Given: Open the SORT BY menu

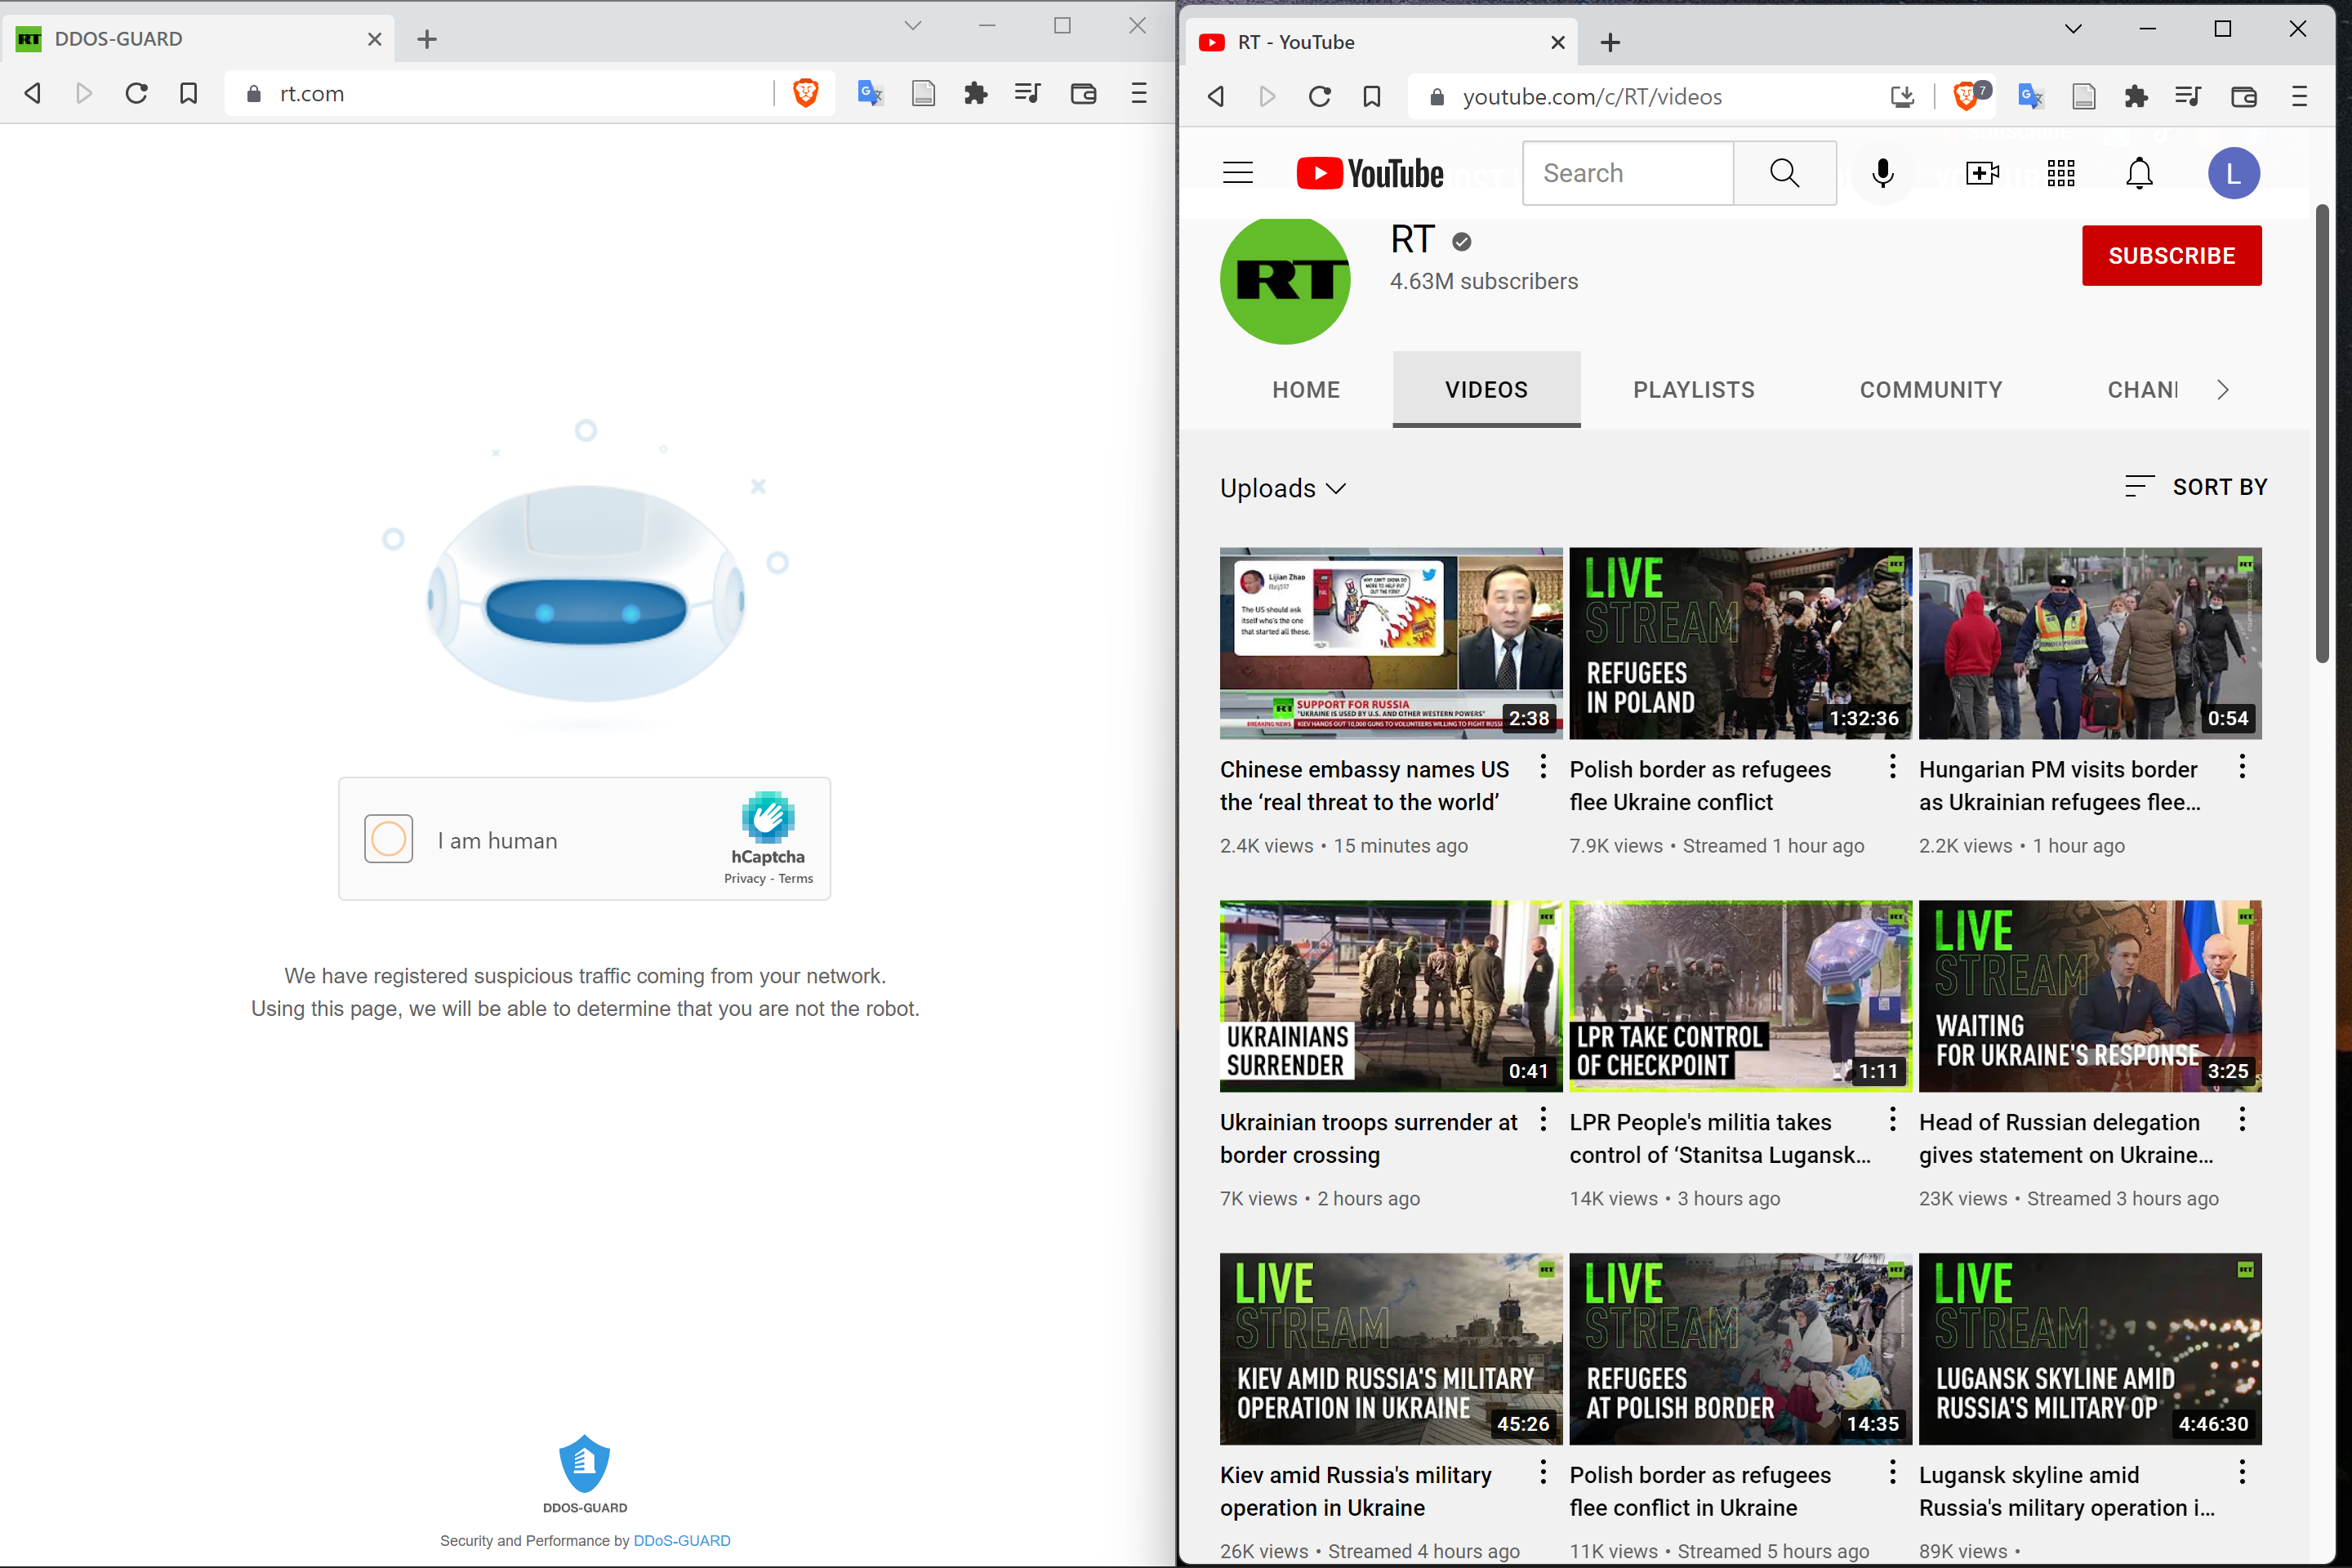Looking at the screenshot, I should click(x=2196, y=487).
